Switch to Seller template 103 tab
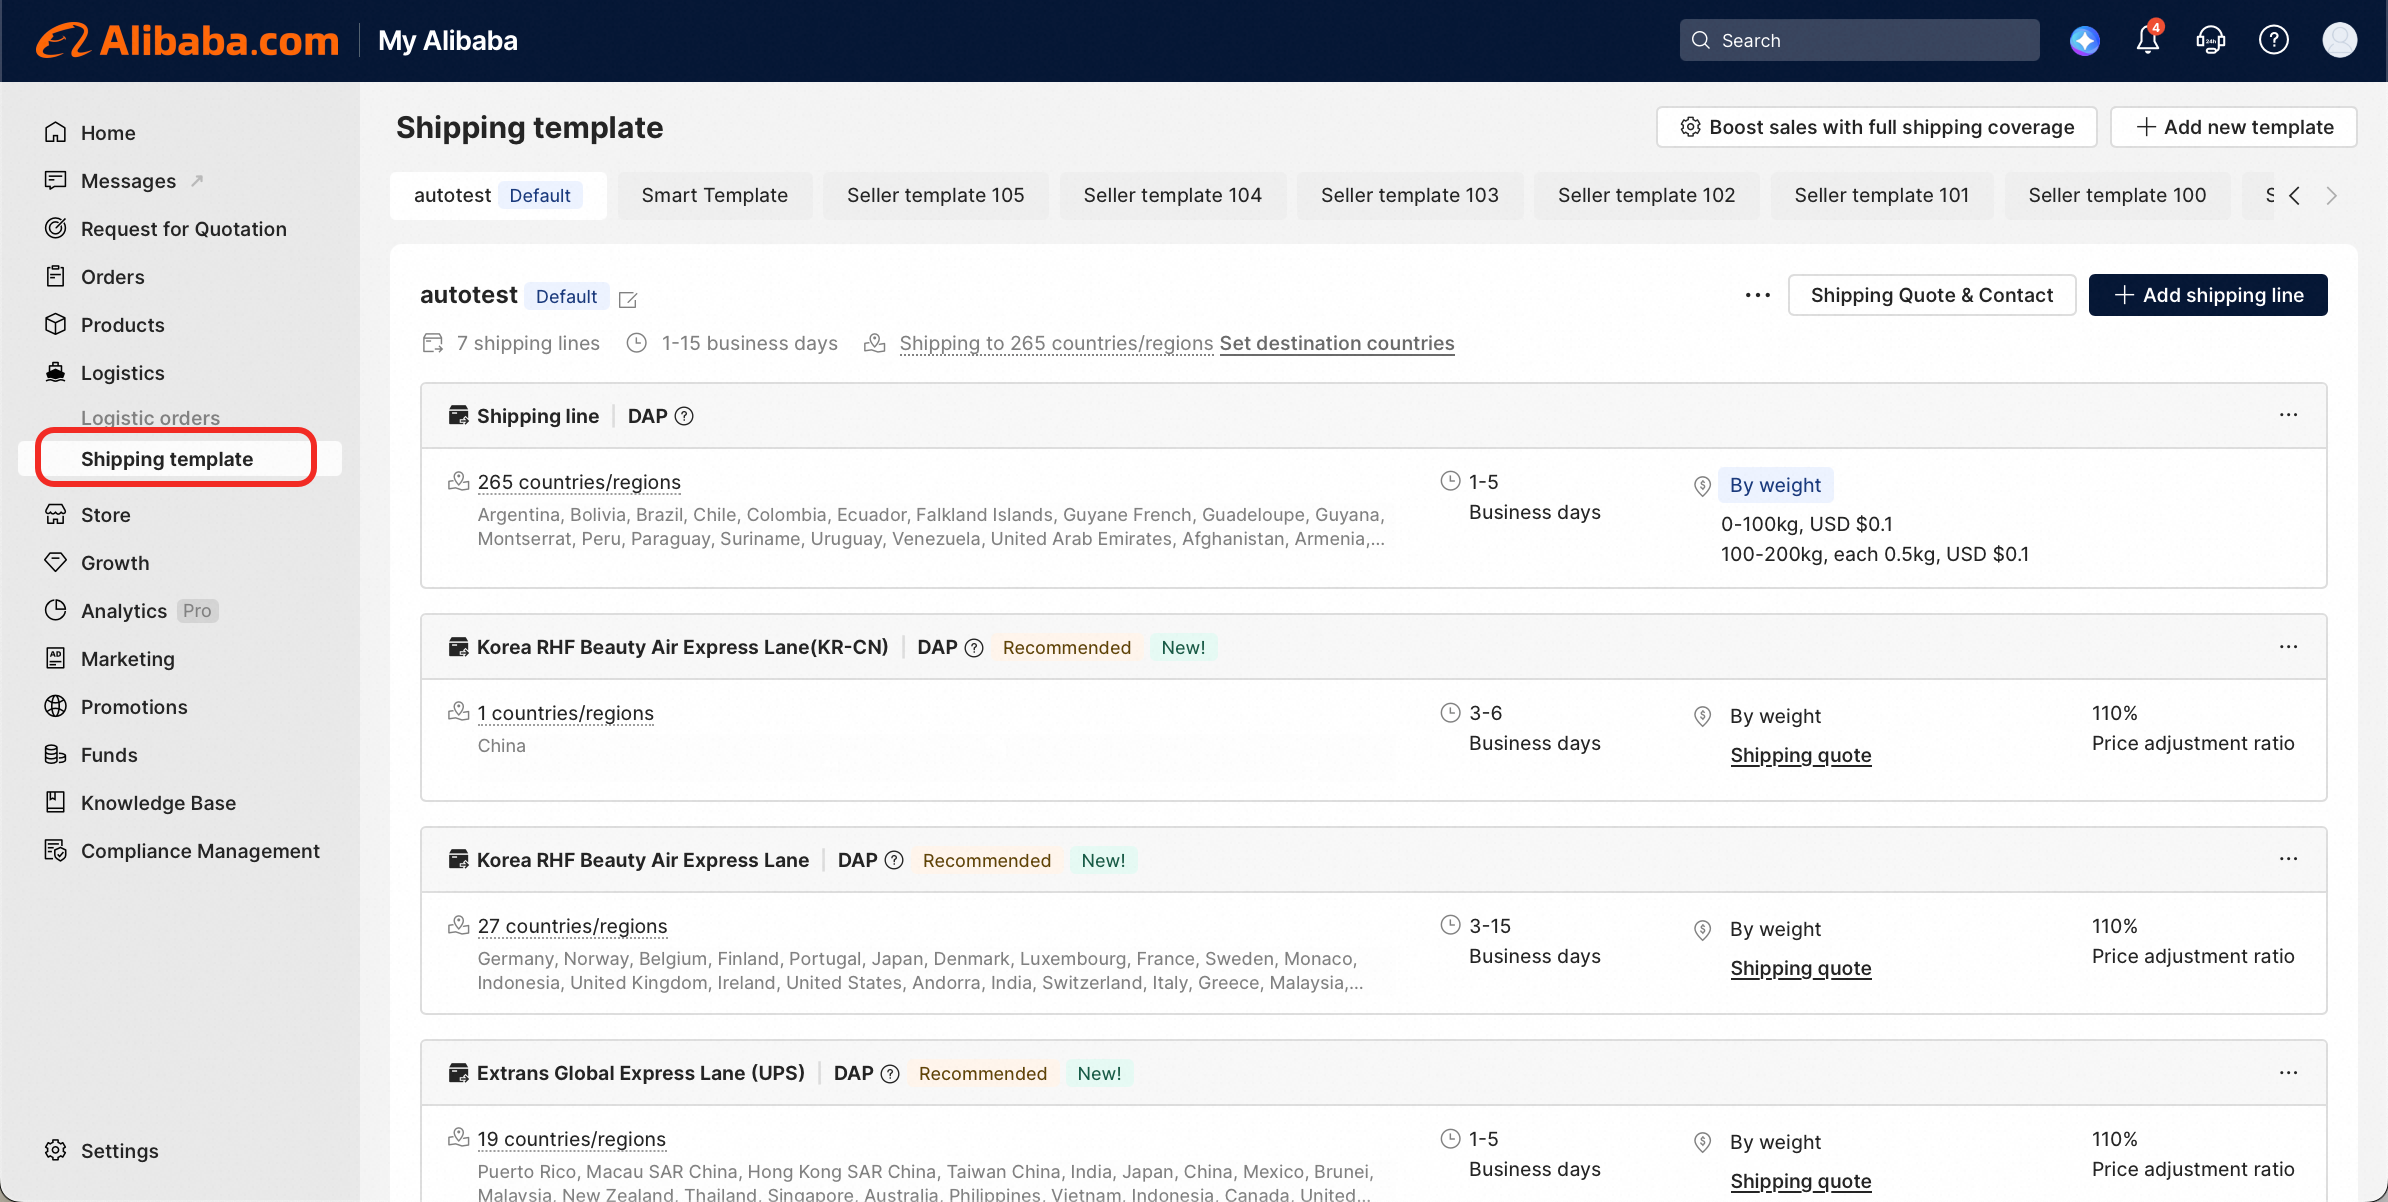Screen dimensions: 2388x1202 tap(1410, 195)
